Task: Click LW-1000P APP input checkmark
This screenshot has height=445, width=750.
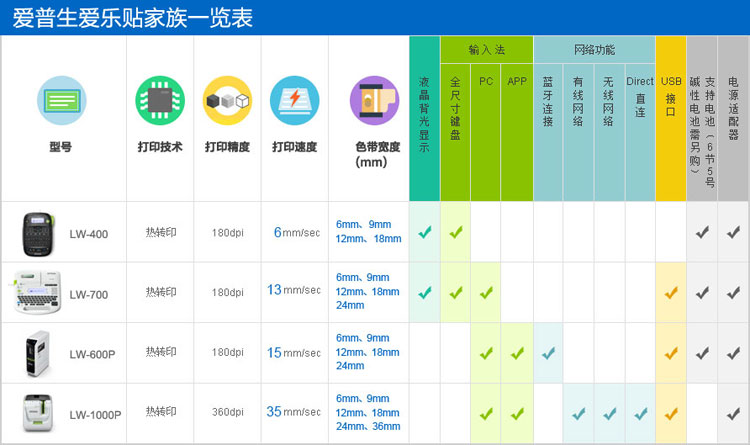Action: [517, 413]
